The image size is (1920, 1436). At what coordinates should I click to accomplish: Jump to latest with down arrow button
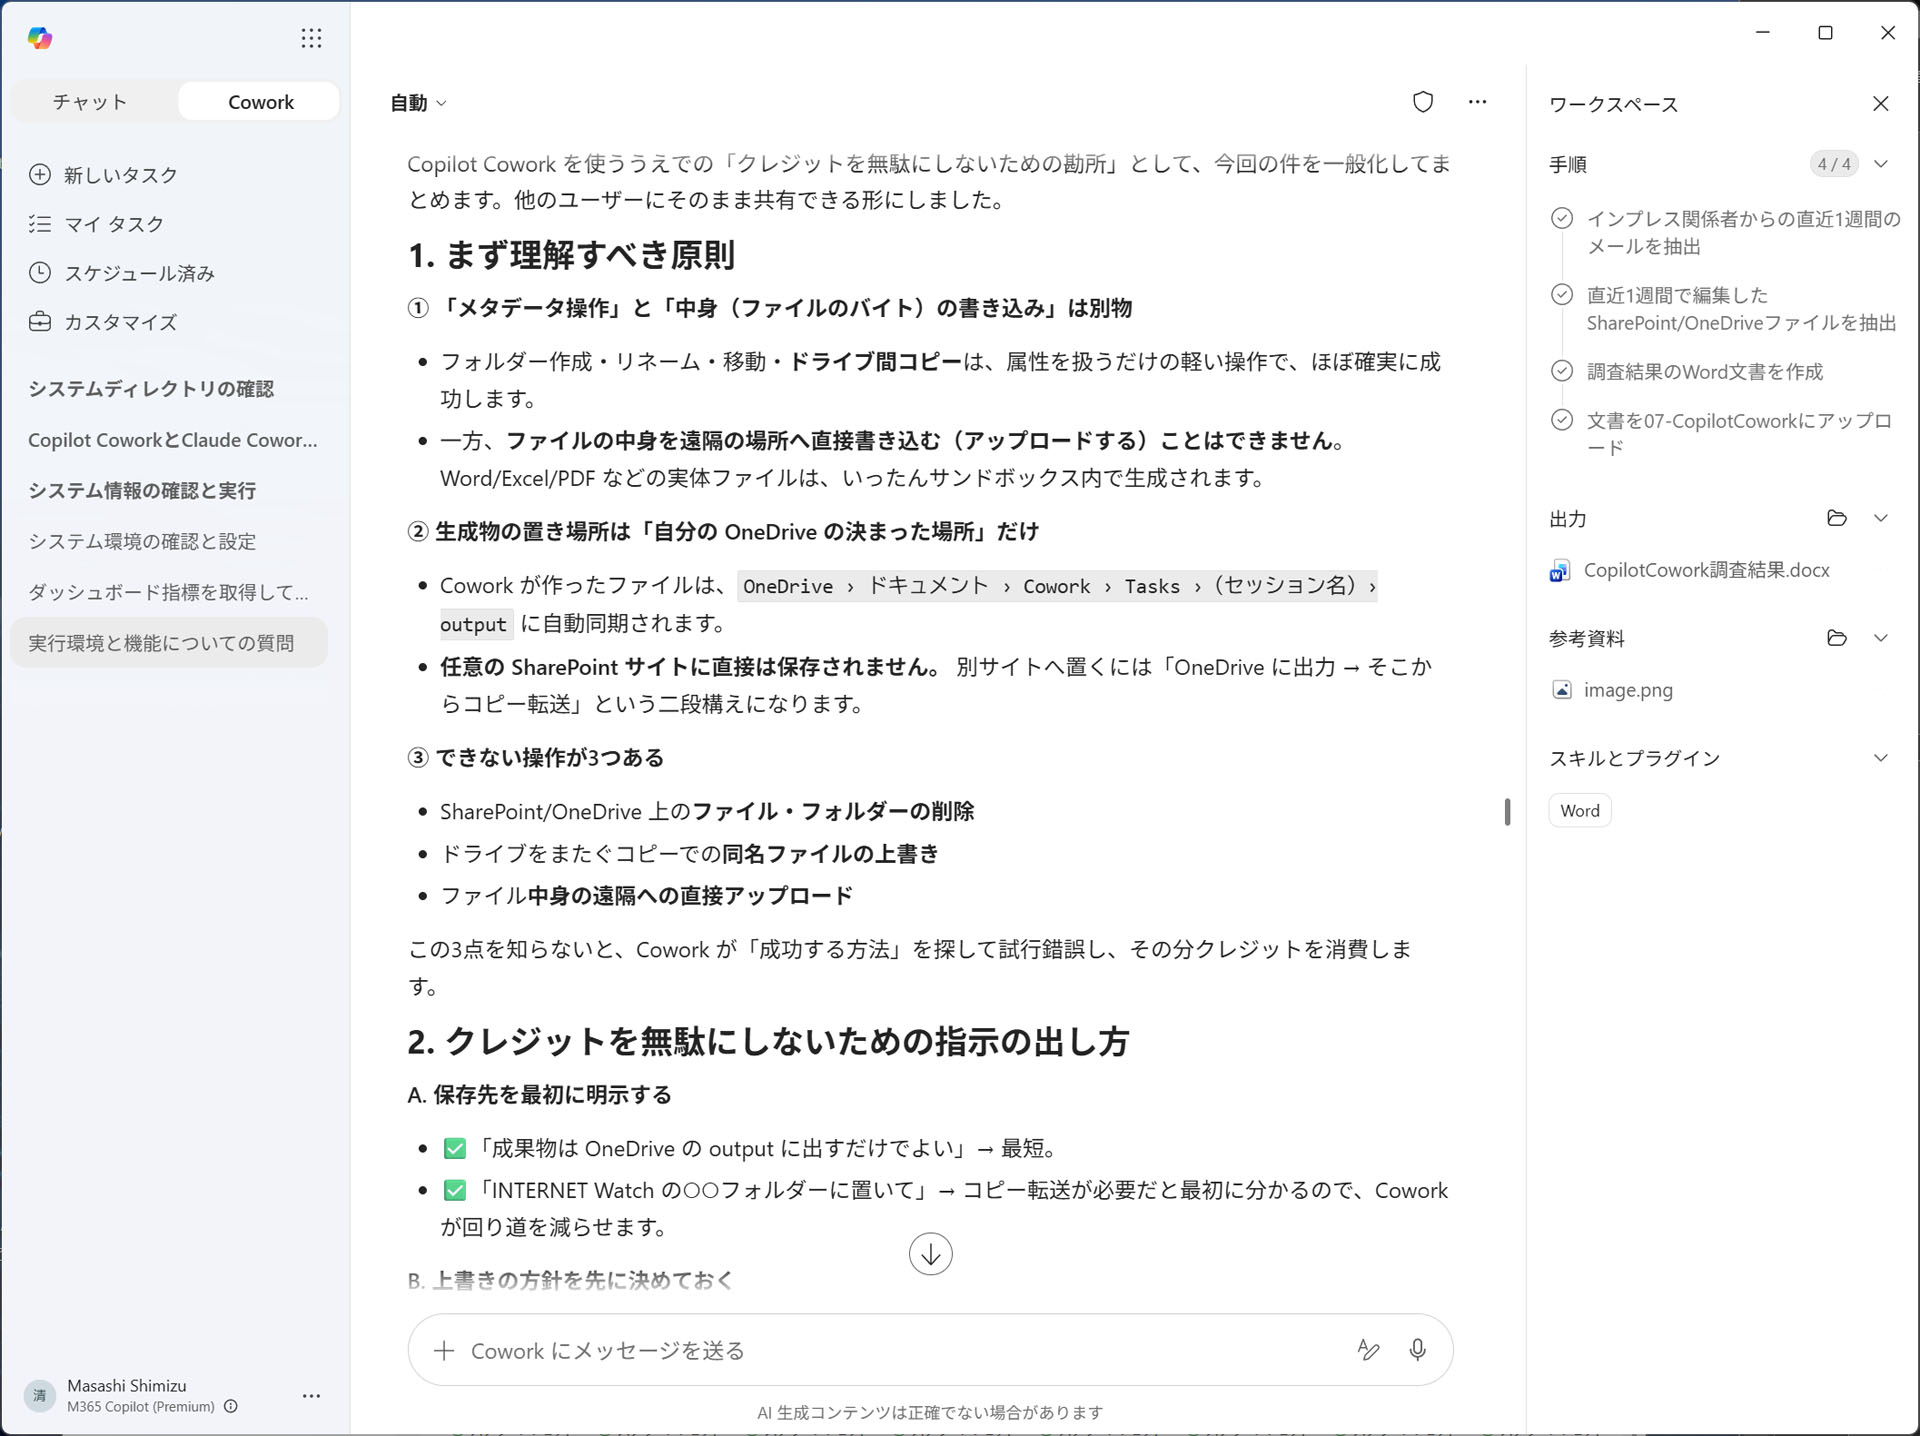[930, 1254]
